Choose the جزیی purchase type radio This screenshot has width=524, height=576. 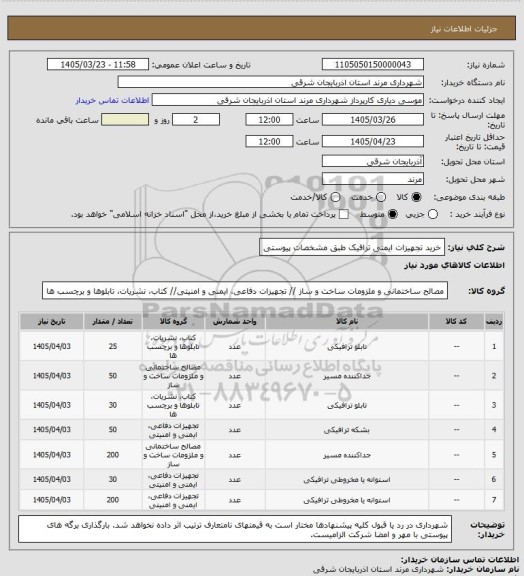pyautogui.click(x=433, y=214)
